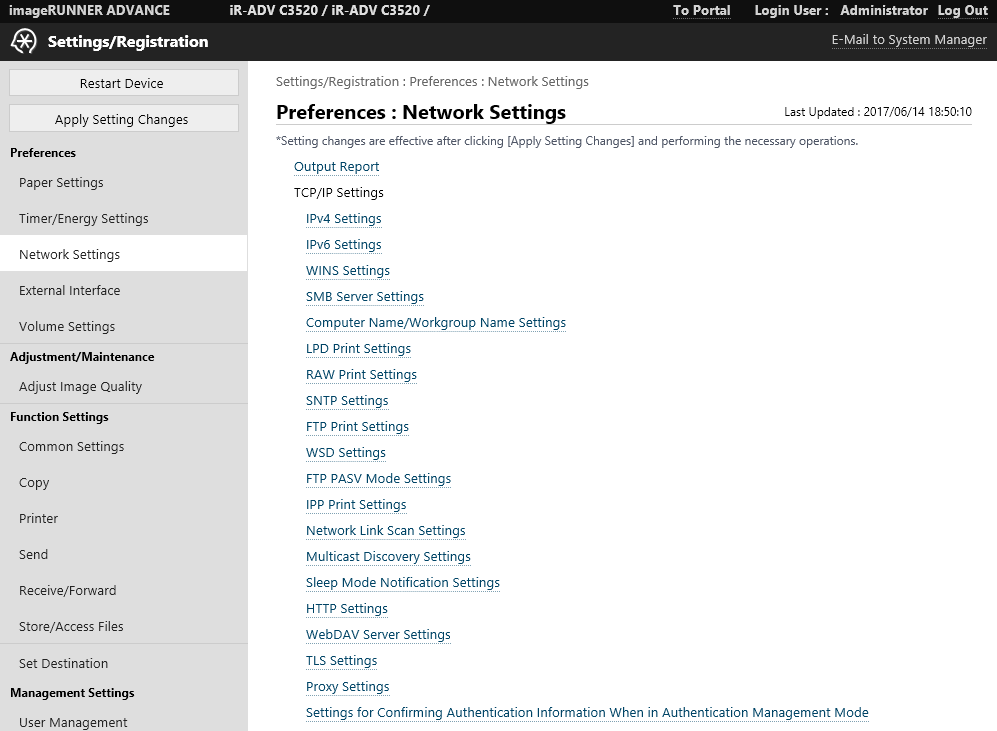The image size is (997, 731).
Task: Go to Proxy Settings
Action: (x=347, y=687)
